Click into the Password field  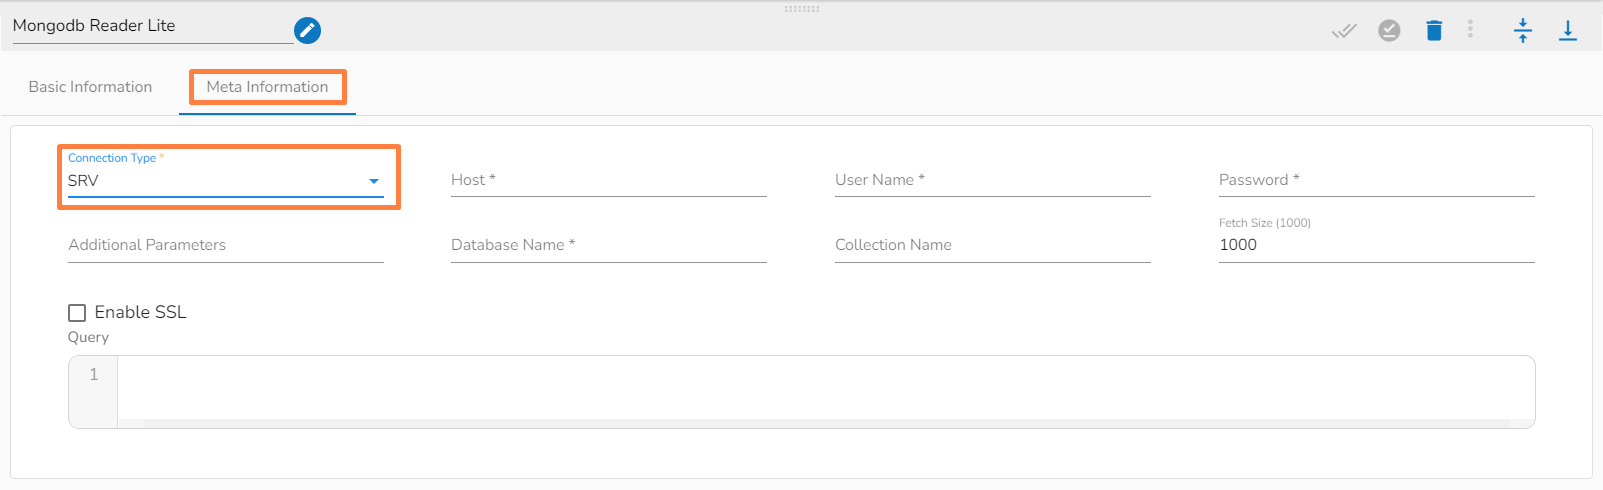point(1376,180)
